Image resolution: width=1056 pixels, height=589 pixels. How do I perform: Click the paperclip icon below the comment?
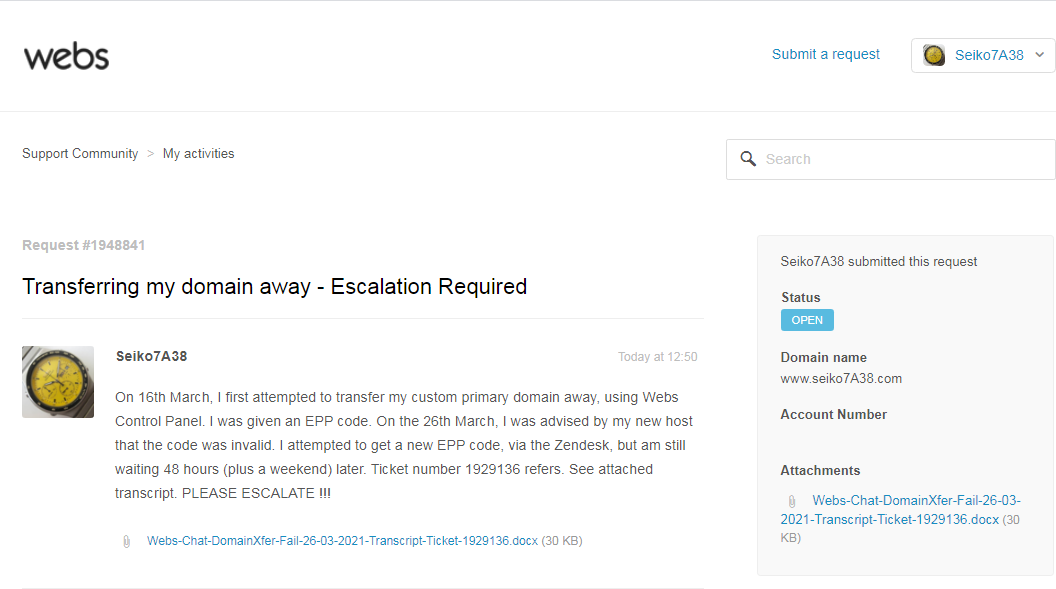[x=126, y=541]
